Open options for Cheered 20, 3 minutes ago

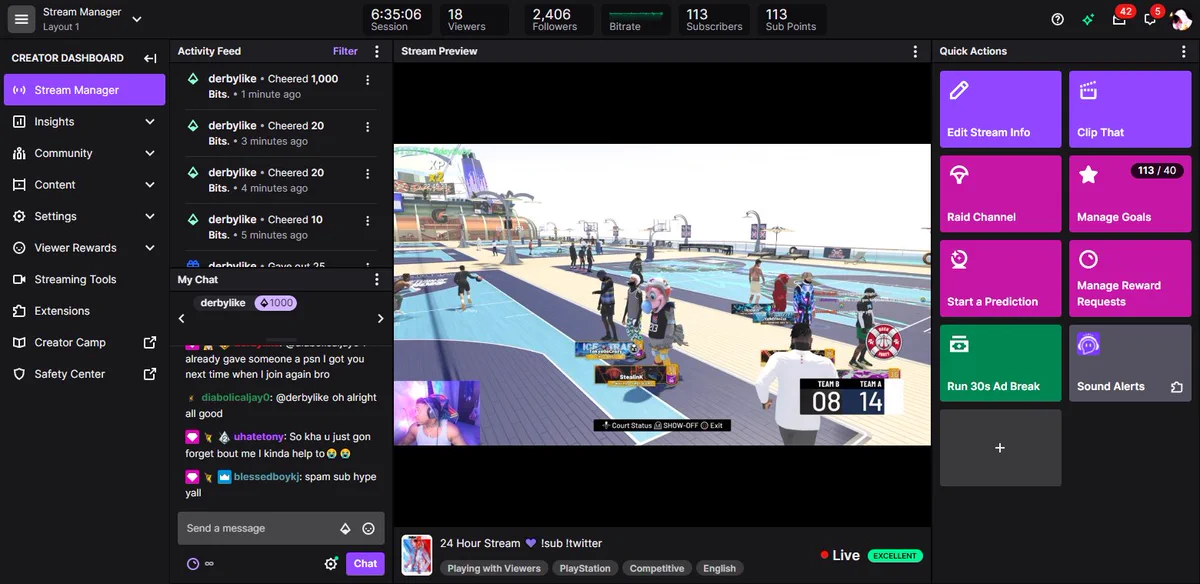click(x=367, y=127)
